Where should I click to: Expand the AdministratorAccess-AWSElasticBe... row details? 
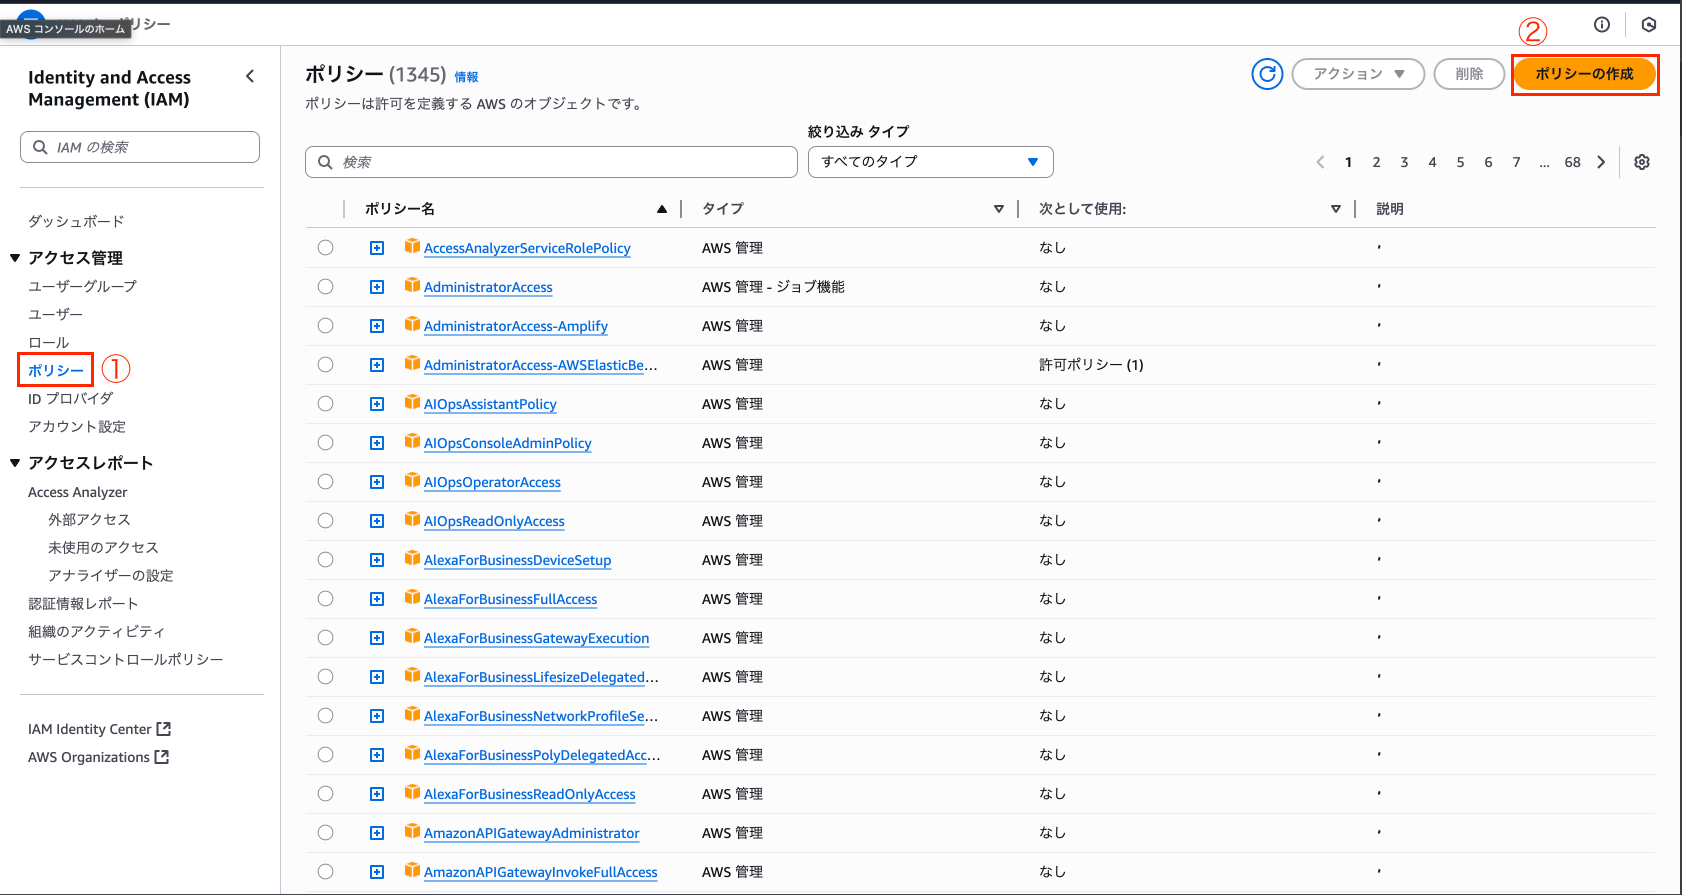(377, 365)
